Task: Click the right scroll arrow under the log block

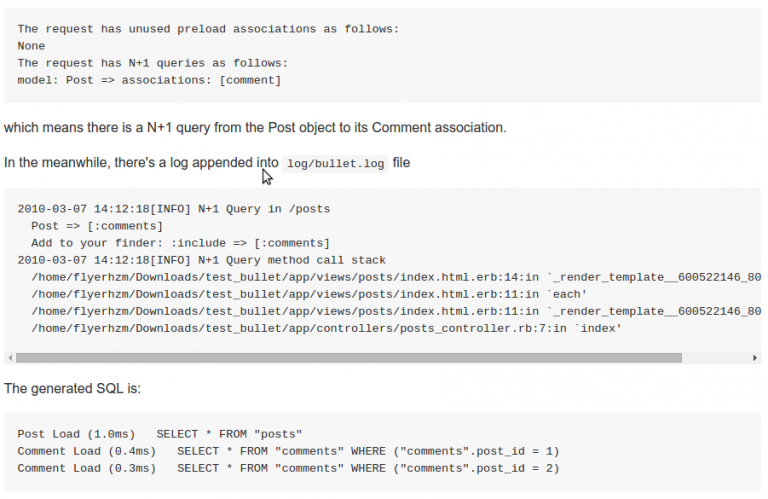Action: [755, 357]
